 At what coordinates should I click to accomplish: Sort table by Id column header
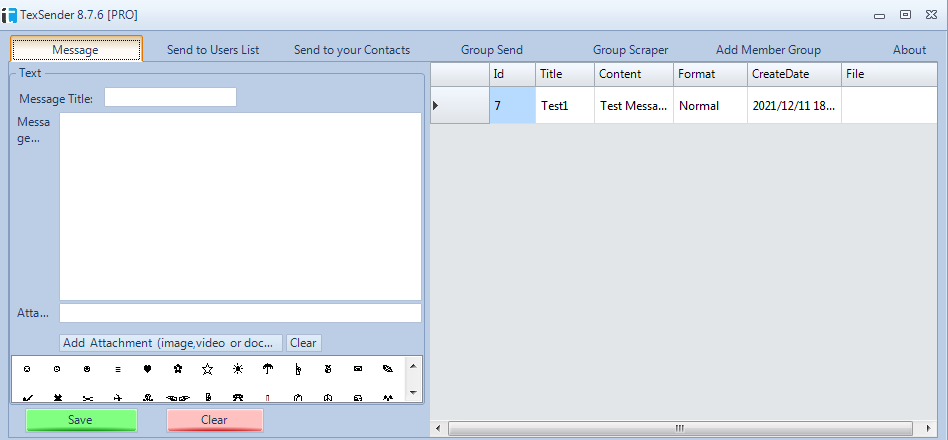click(x=512, y=74)
